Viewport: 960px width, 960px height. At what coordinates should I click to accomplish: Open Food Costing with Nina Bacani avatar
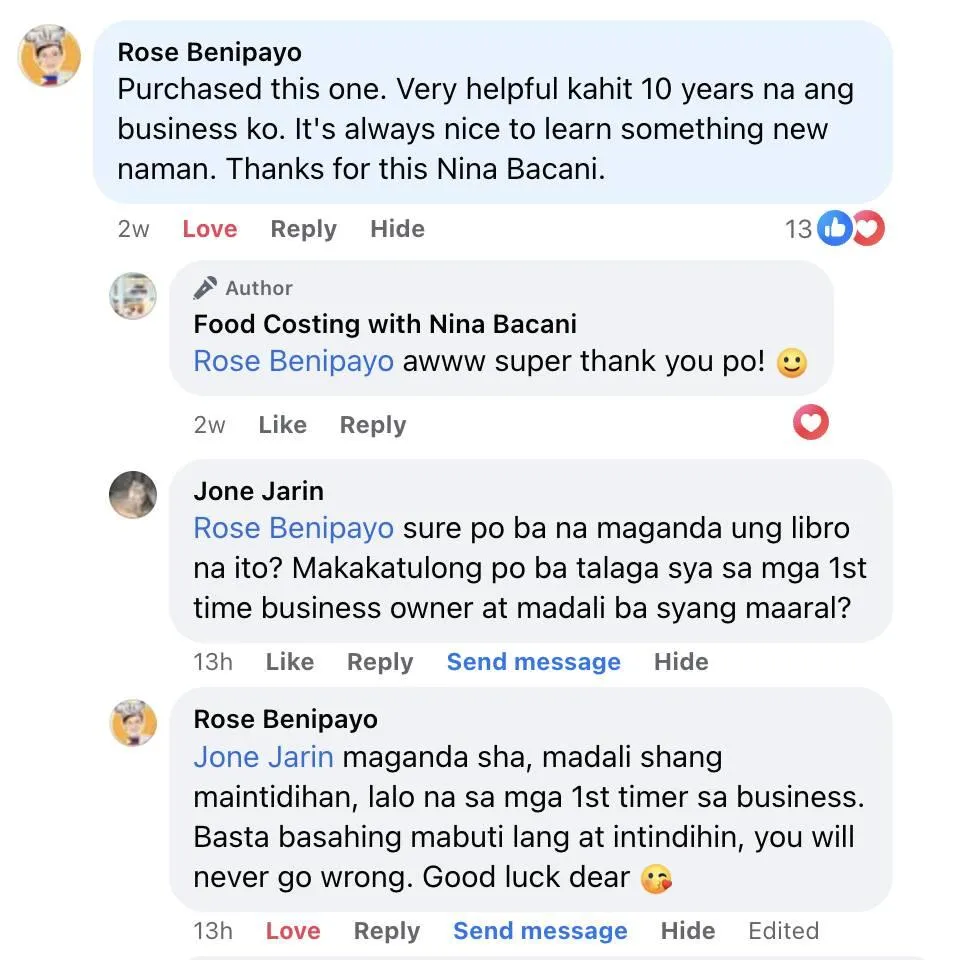(133, 296)
